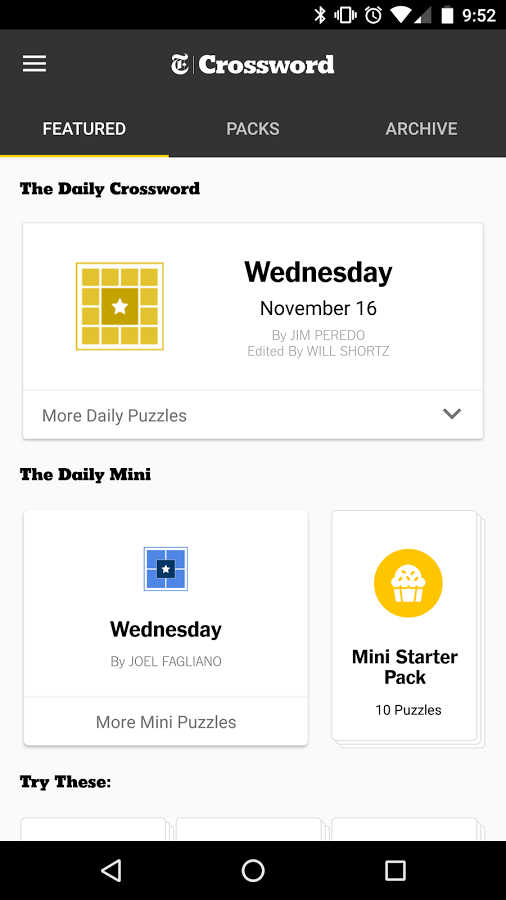Screen dimensions: 506x900
Task: Tap the Android home circle button
Action: 253,871
